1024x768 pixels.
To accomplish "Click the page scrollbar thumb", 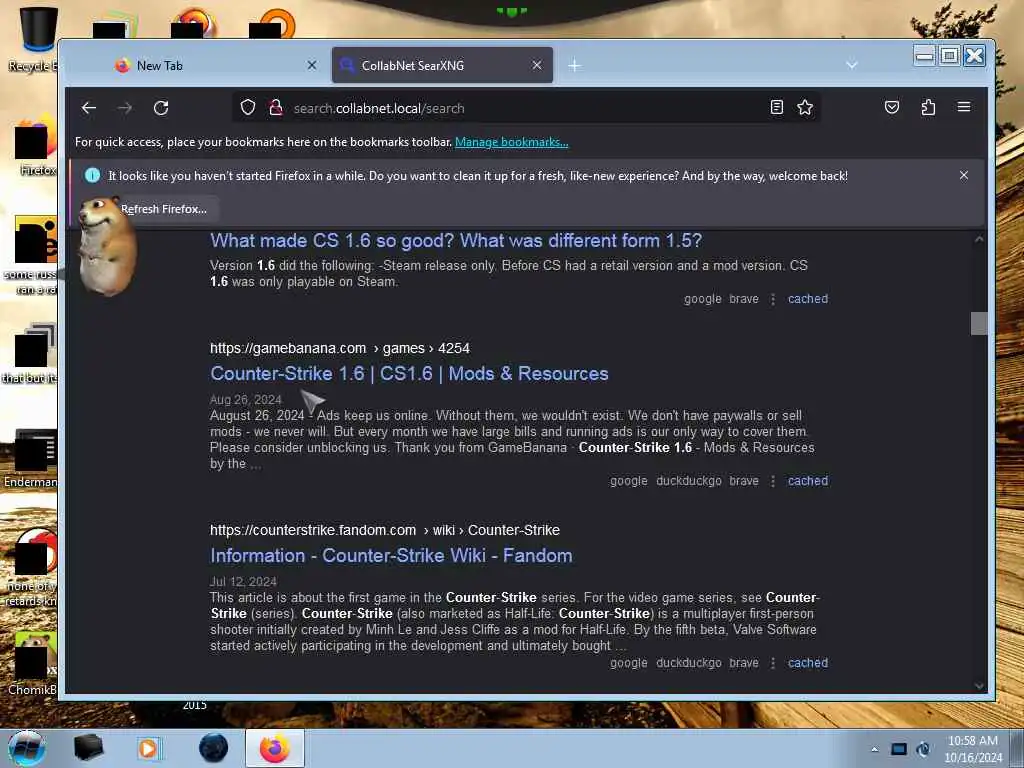I will (979, 323).
